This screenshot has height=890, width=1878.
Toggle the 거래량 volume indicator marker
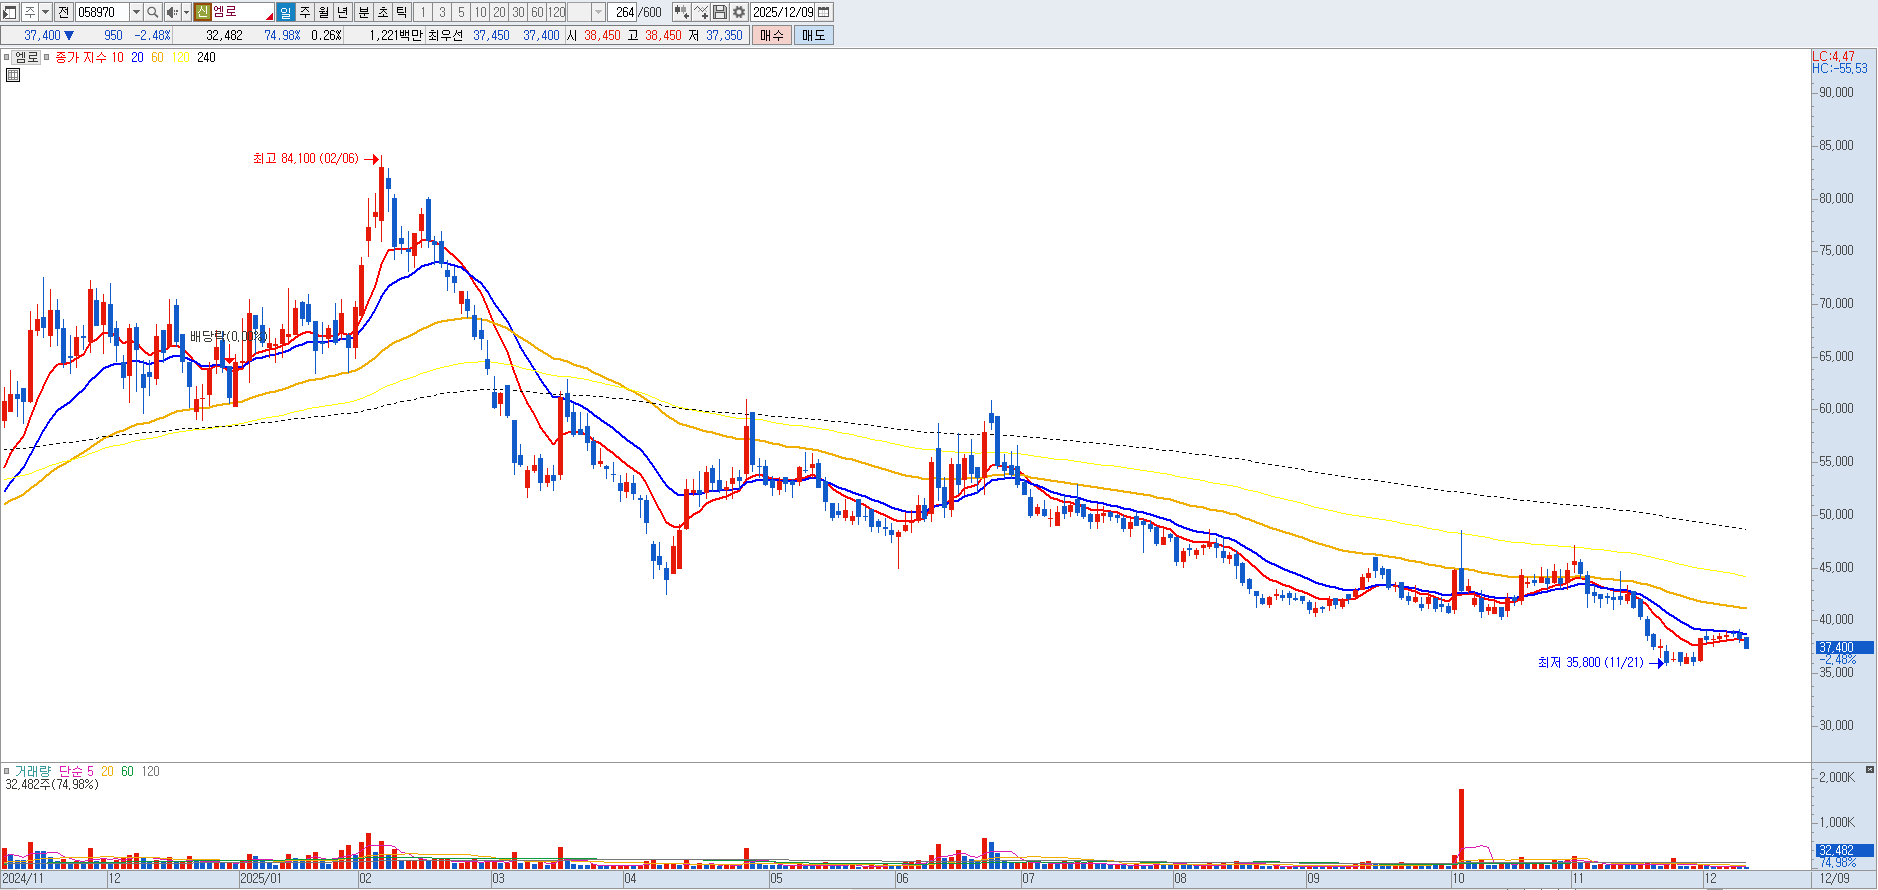[x=7, y=771]
